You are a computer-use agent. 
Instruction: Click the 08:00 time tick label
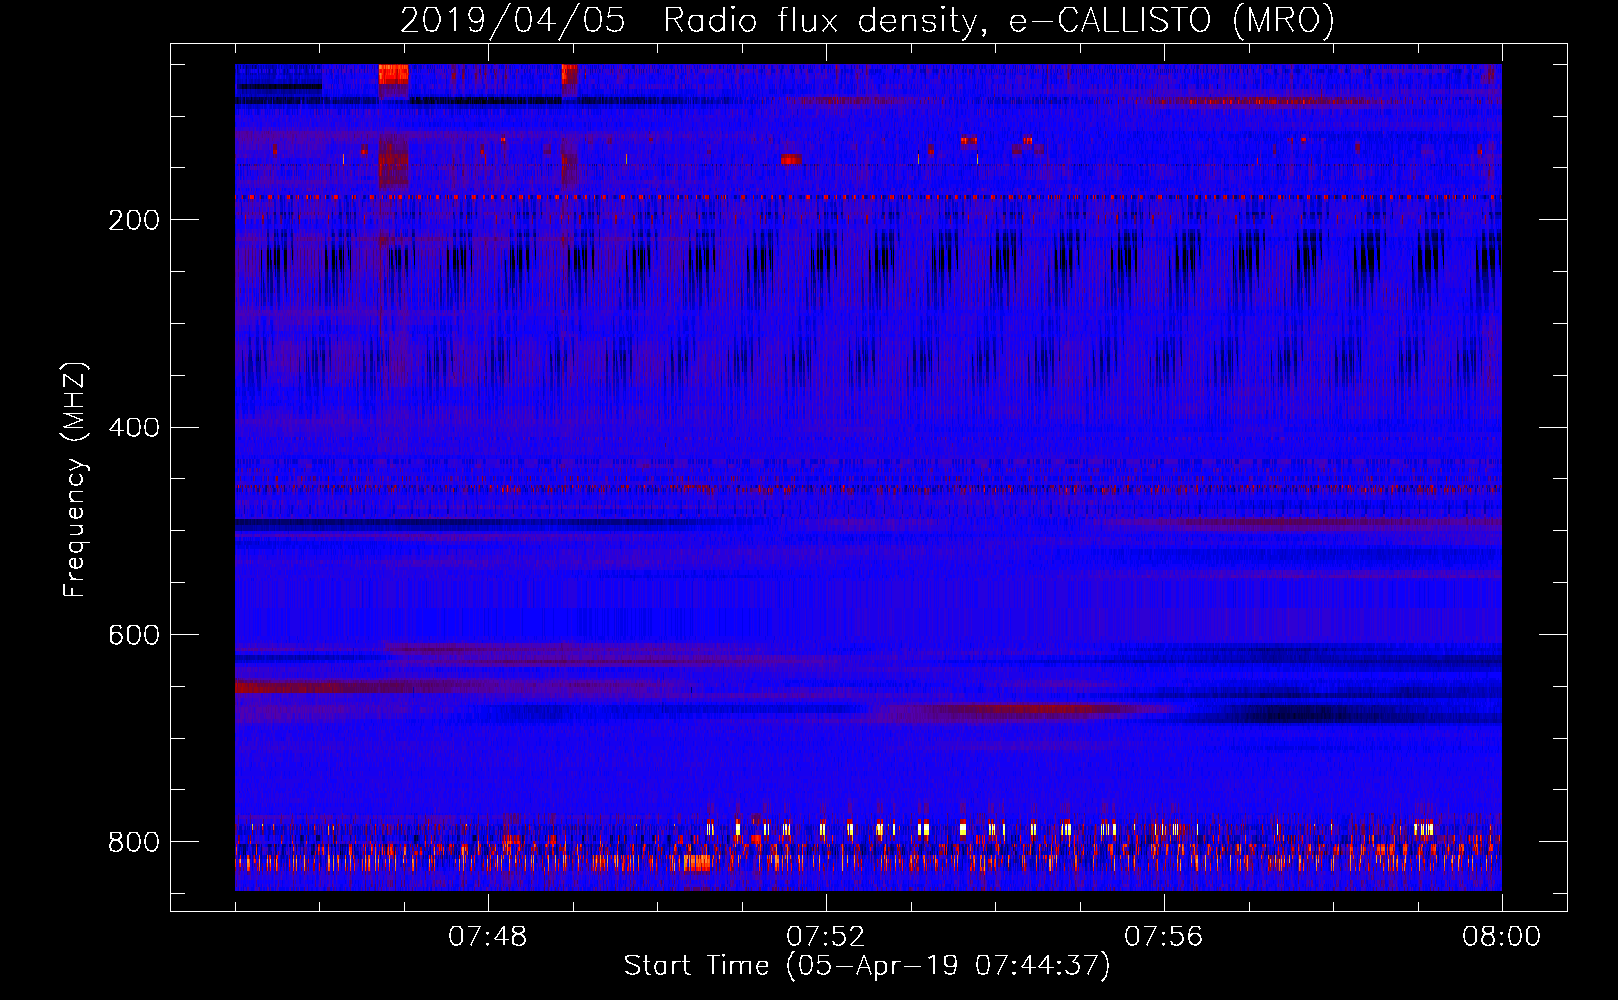(x=1502, y=937)
